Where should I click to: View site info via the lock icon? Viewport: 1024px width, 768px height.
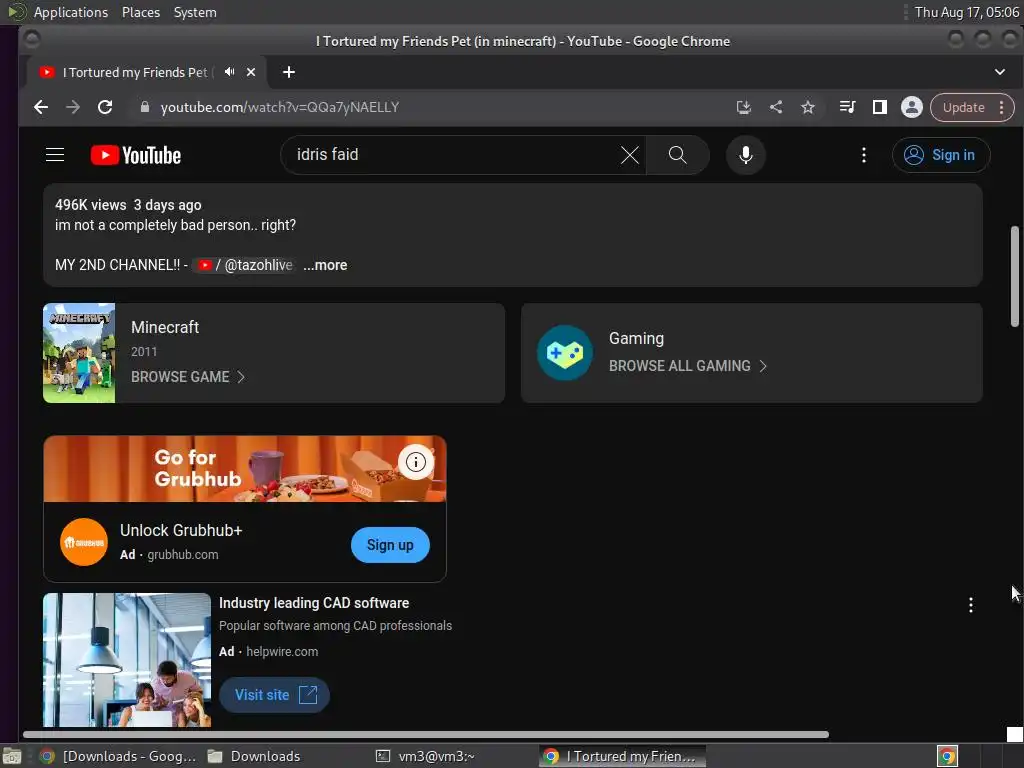(145, 107)
